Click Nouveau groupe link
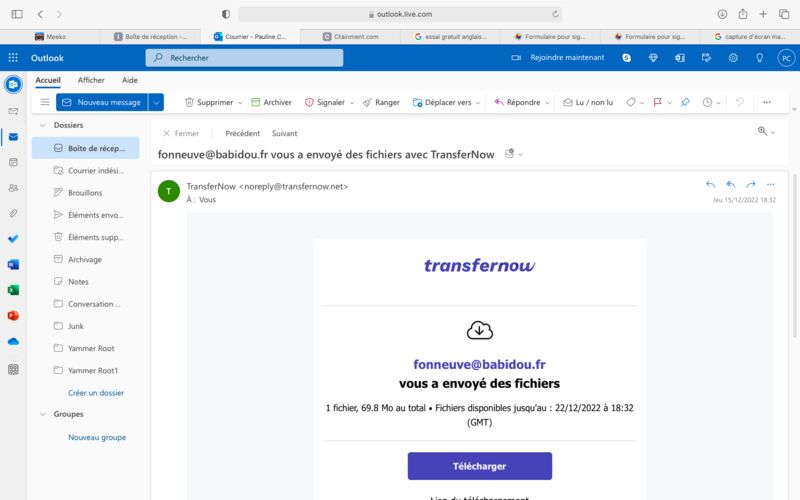 pyautogui.click(x=97, y=437)
